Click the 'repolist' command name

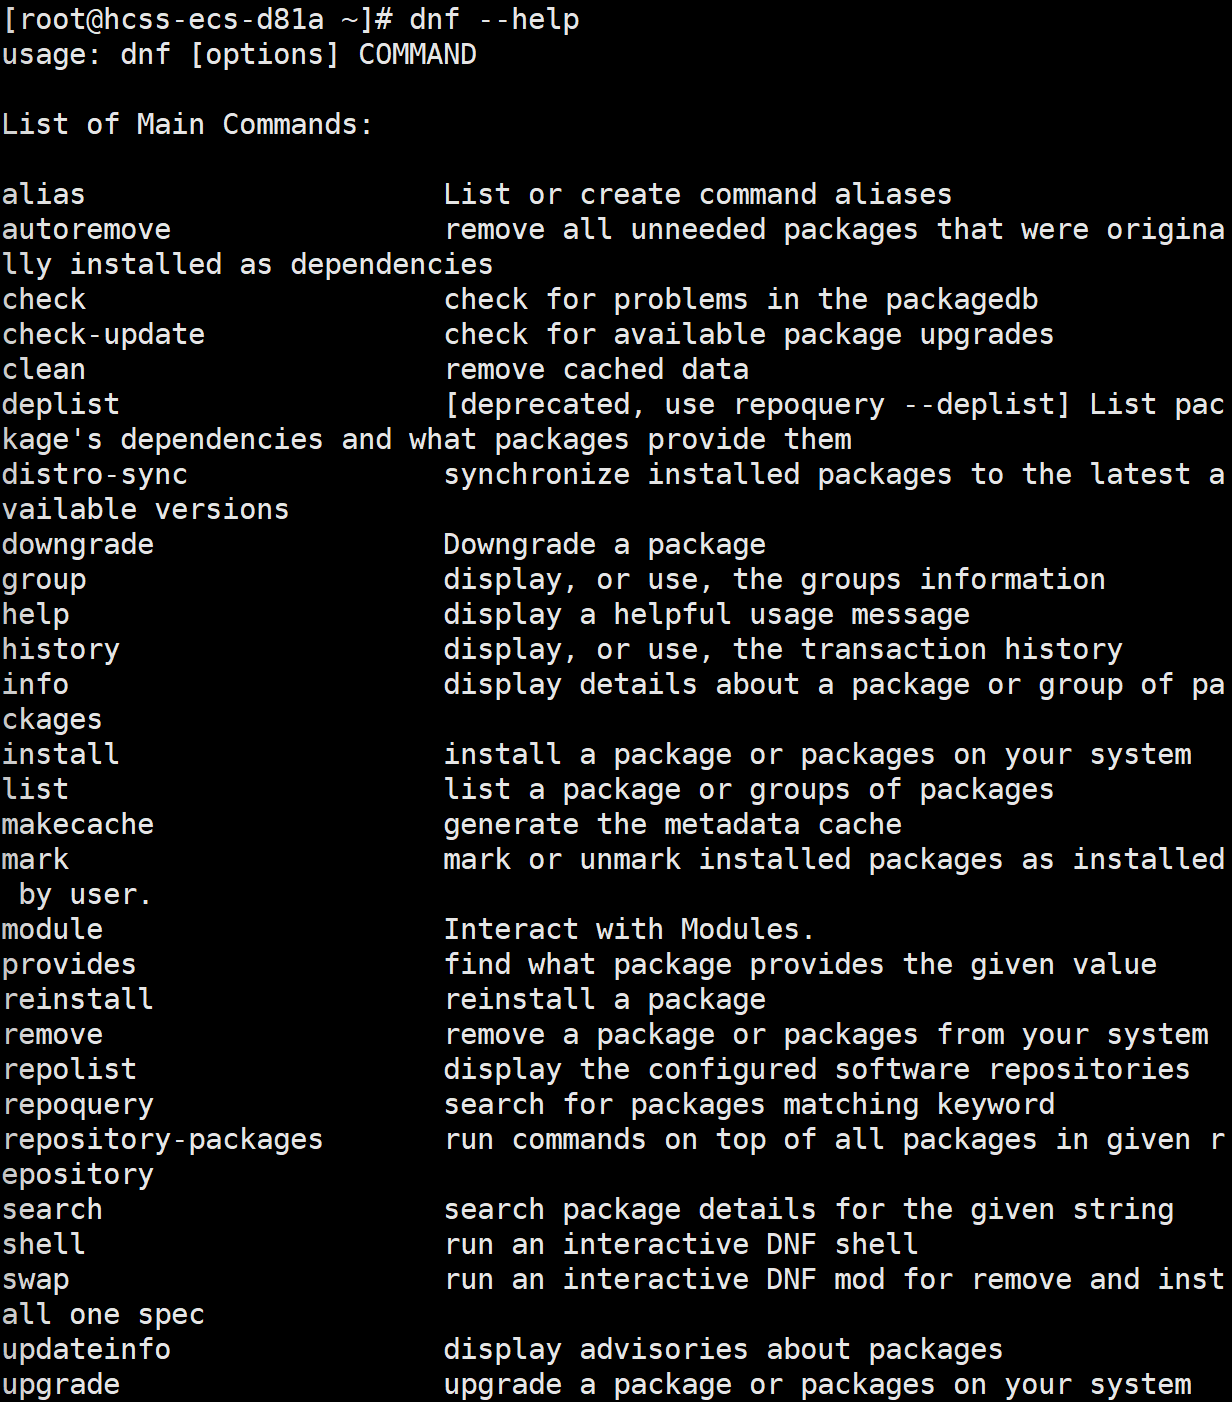tap(69, 1070)
